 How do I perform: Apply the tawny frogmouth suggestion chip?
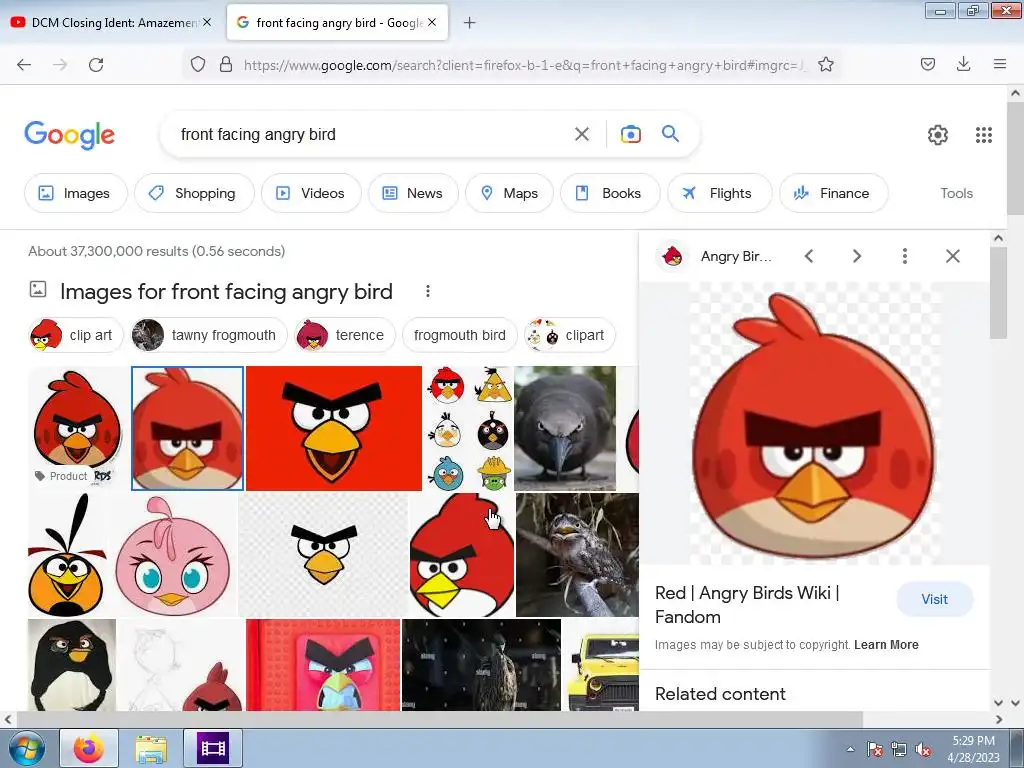[x=208, y=335]
